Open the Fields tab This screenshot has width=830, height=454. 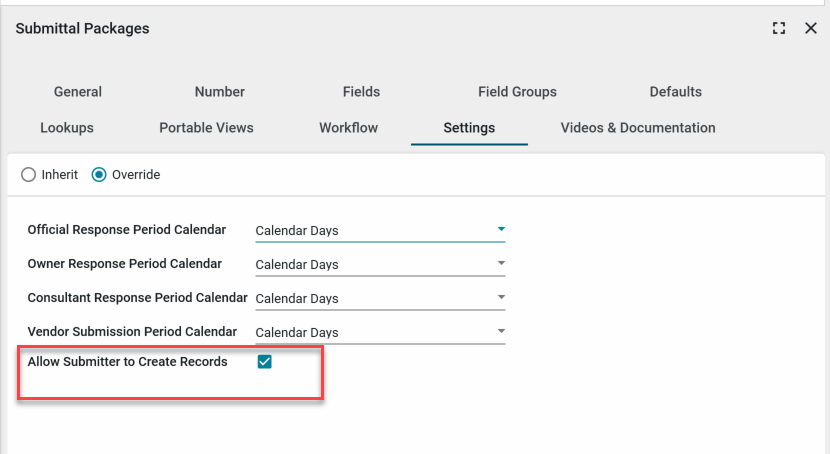click(361, 92)
